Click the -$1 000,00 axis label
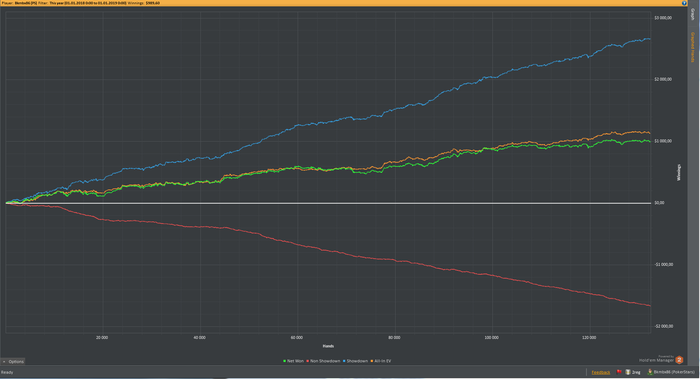This screenshot has width=700, height=379. point(663,264)
